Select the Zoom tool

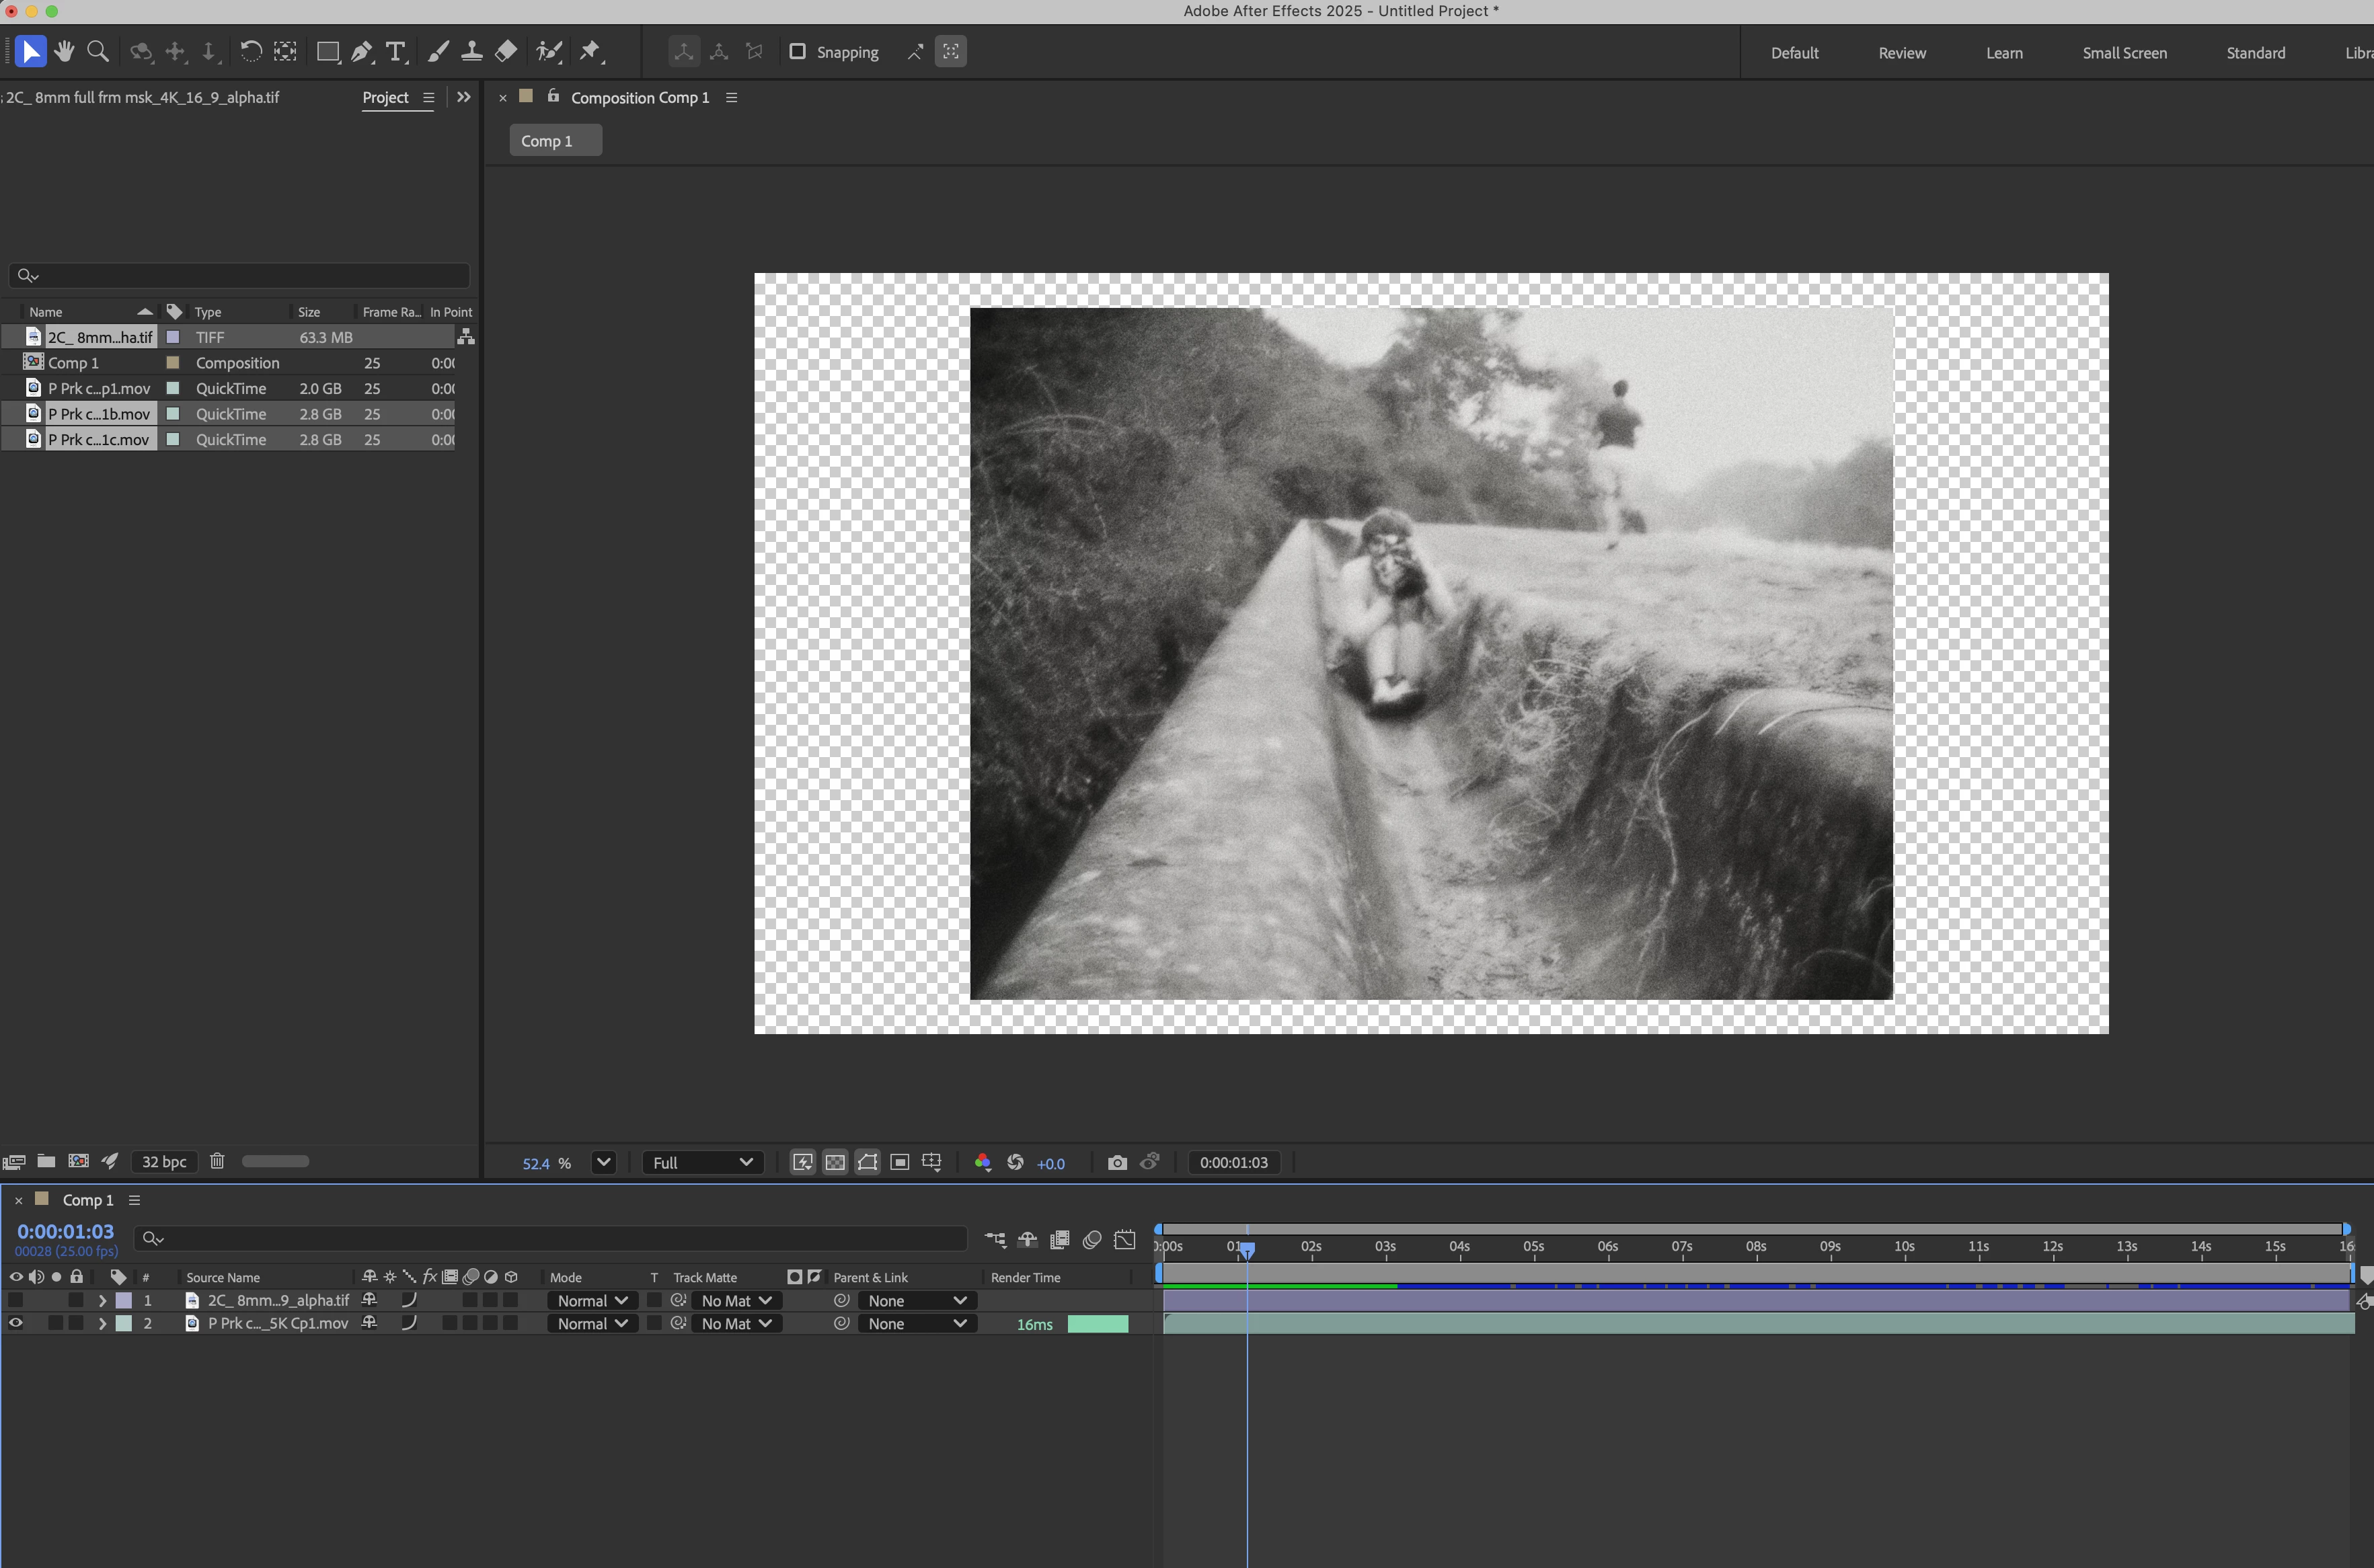[x=98, y=51]
